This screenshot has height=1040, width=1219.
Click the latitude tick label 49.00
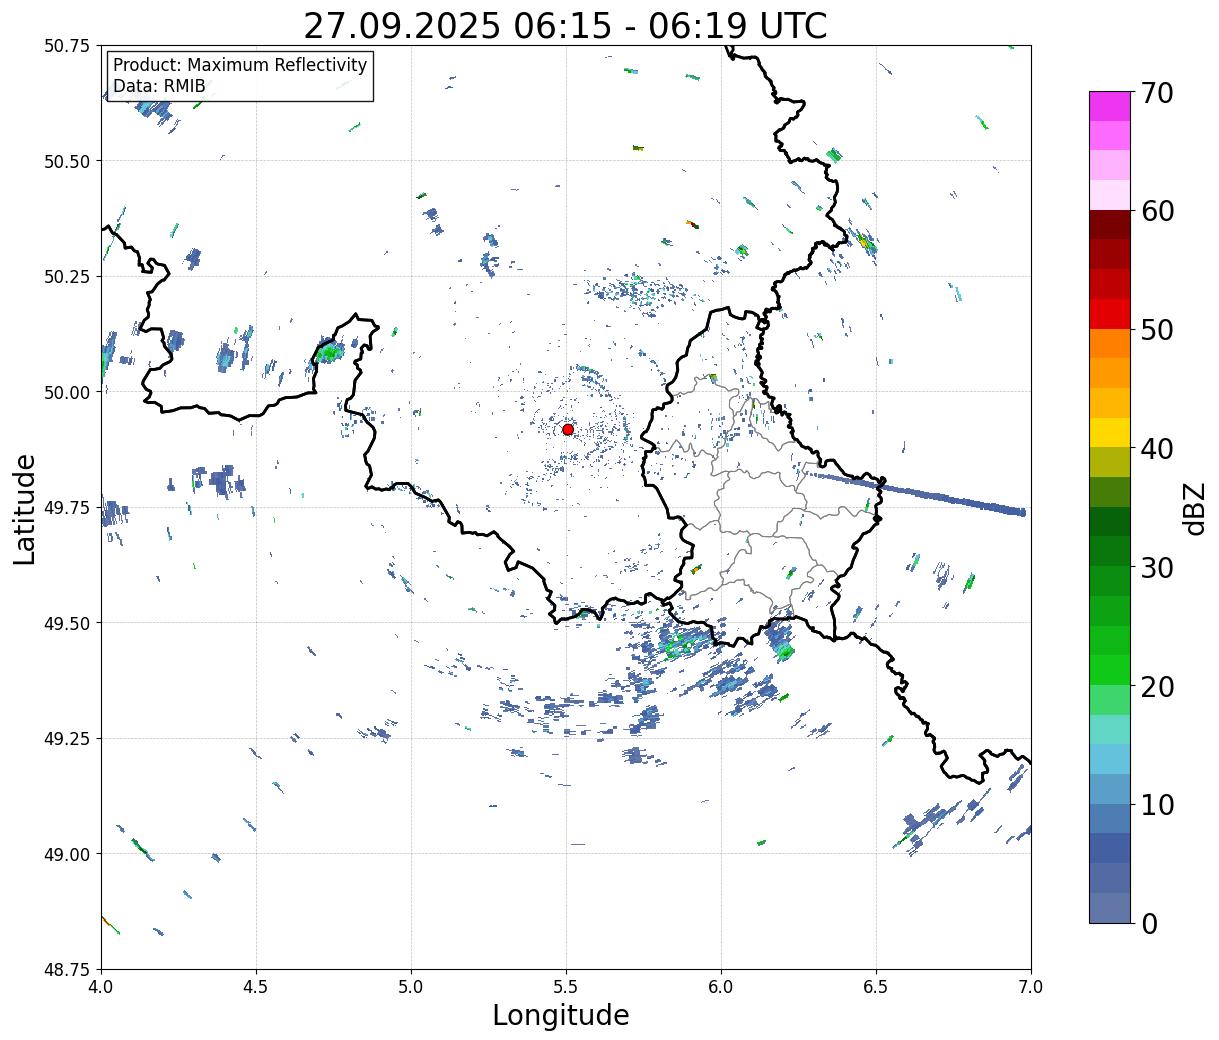(x=67, y=854)
